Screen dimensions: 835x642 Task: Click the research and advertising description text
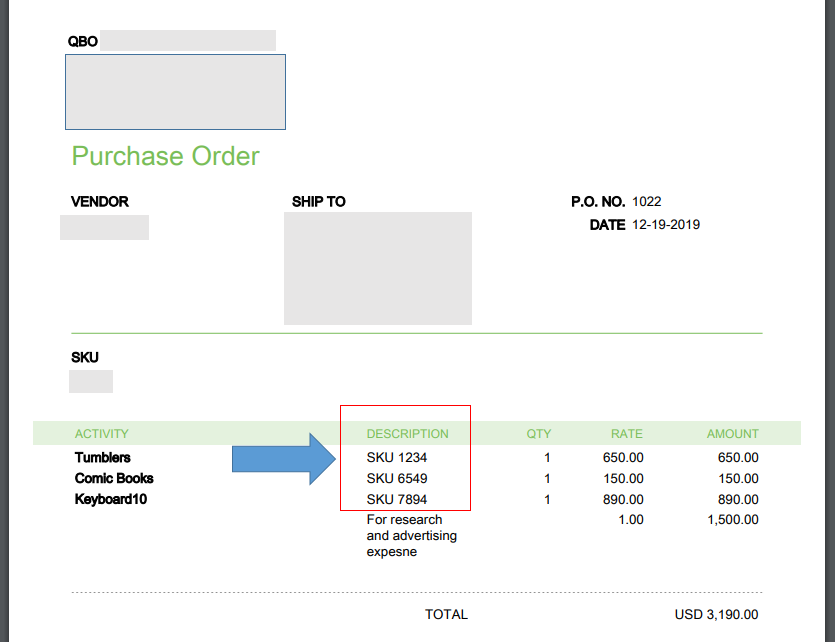point(411,535)
